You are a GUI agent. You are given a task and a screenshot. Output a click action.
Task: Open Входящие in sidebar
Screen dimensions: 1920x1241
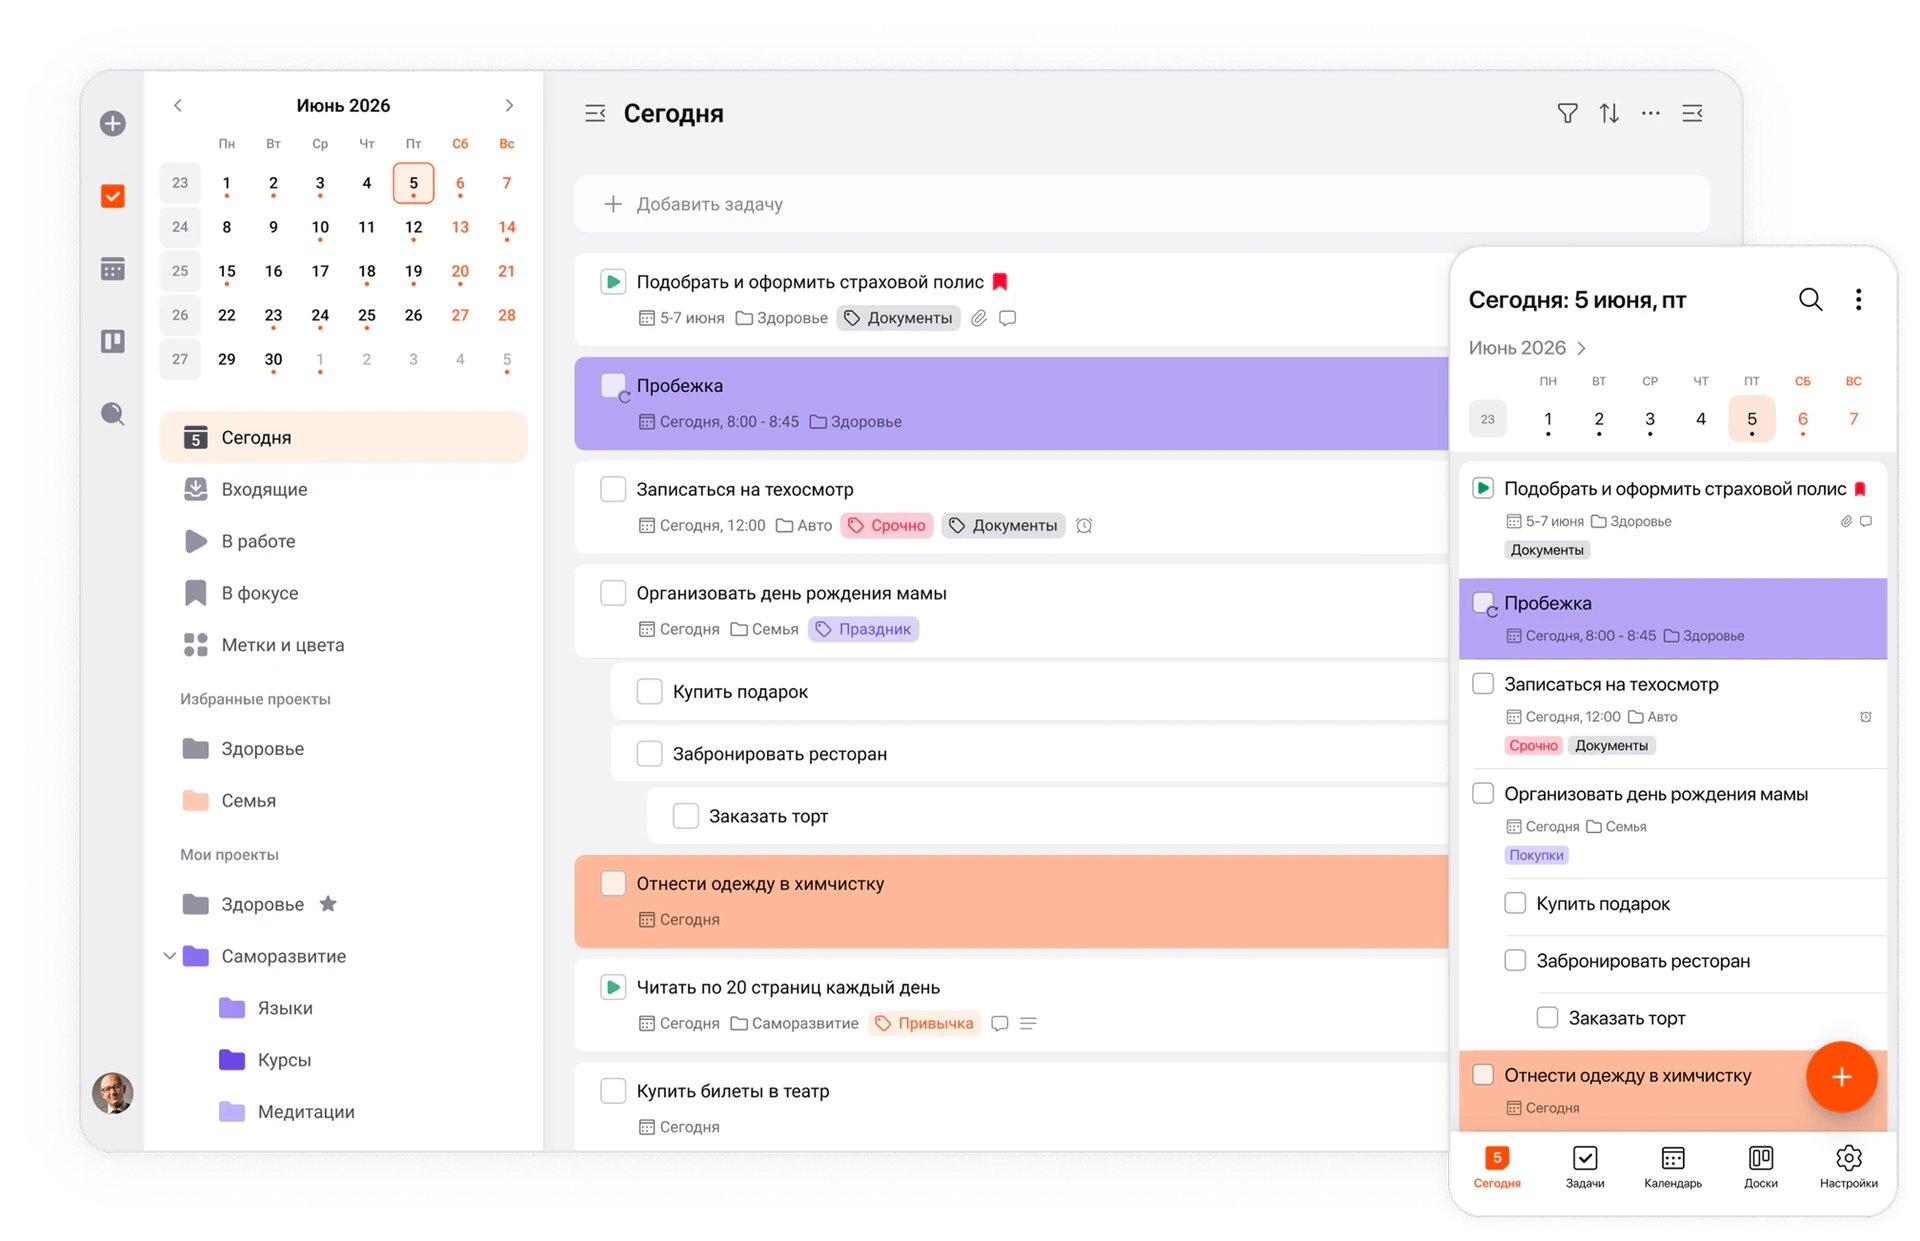343,489
